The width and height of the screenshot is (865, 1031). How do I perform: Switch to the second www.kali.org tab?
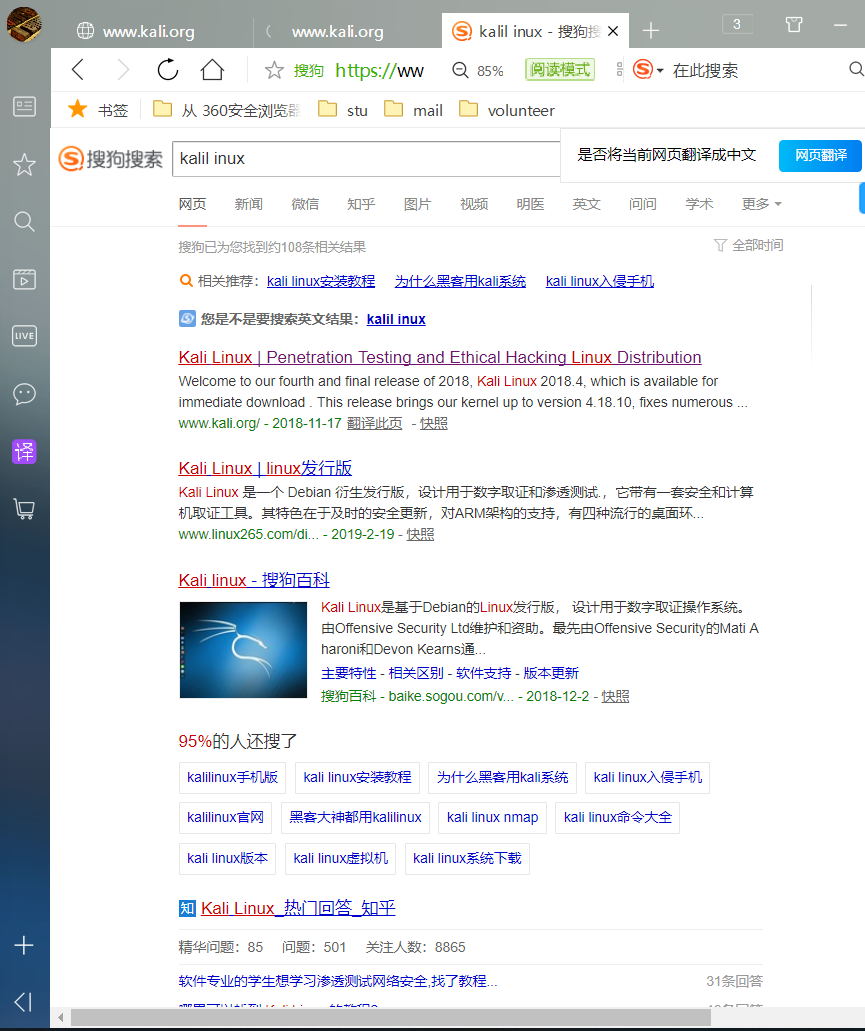[x=347, y=31]
